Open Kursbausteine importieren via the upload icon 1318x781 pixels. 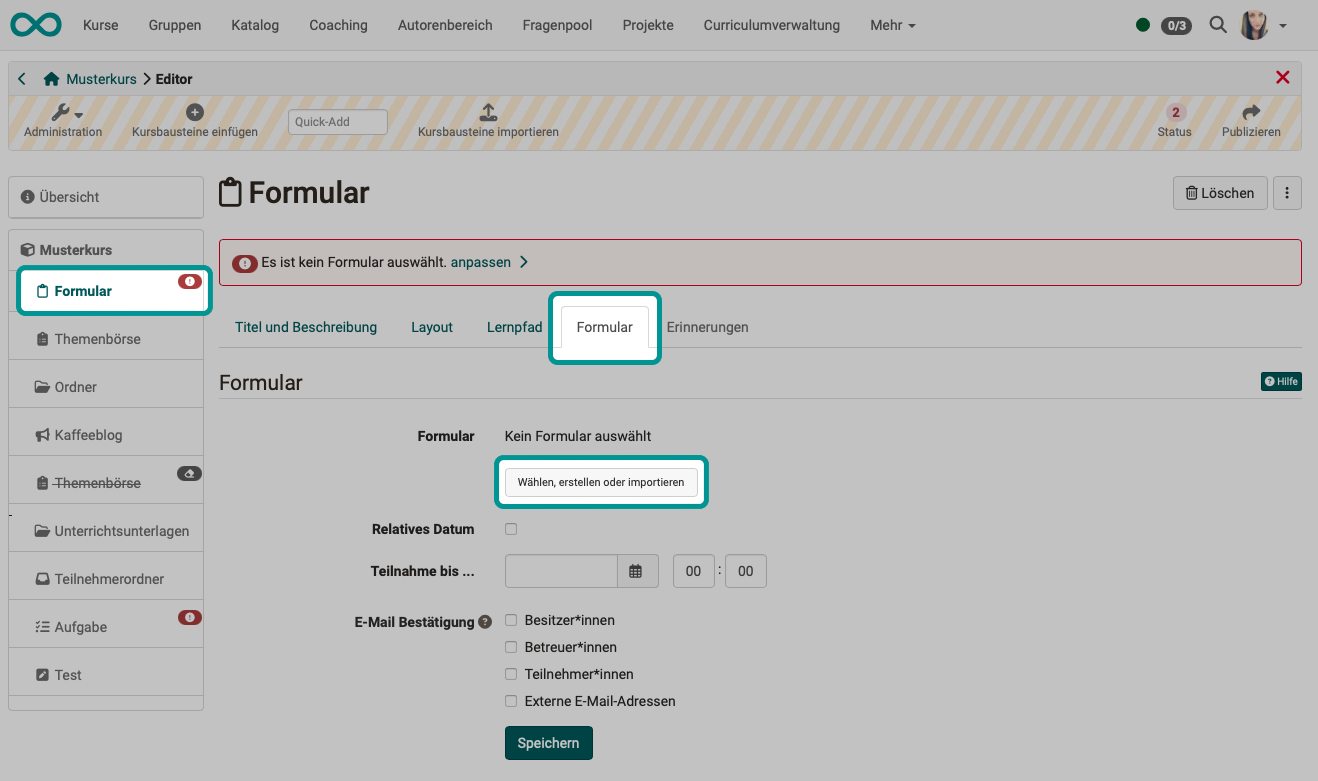[487, 113]
